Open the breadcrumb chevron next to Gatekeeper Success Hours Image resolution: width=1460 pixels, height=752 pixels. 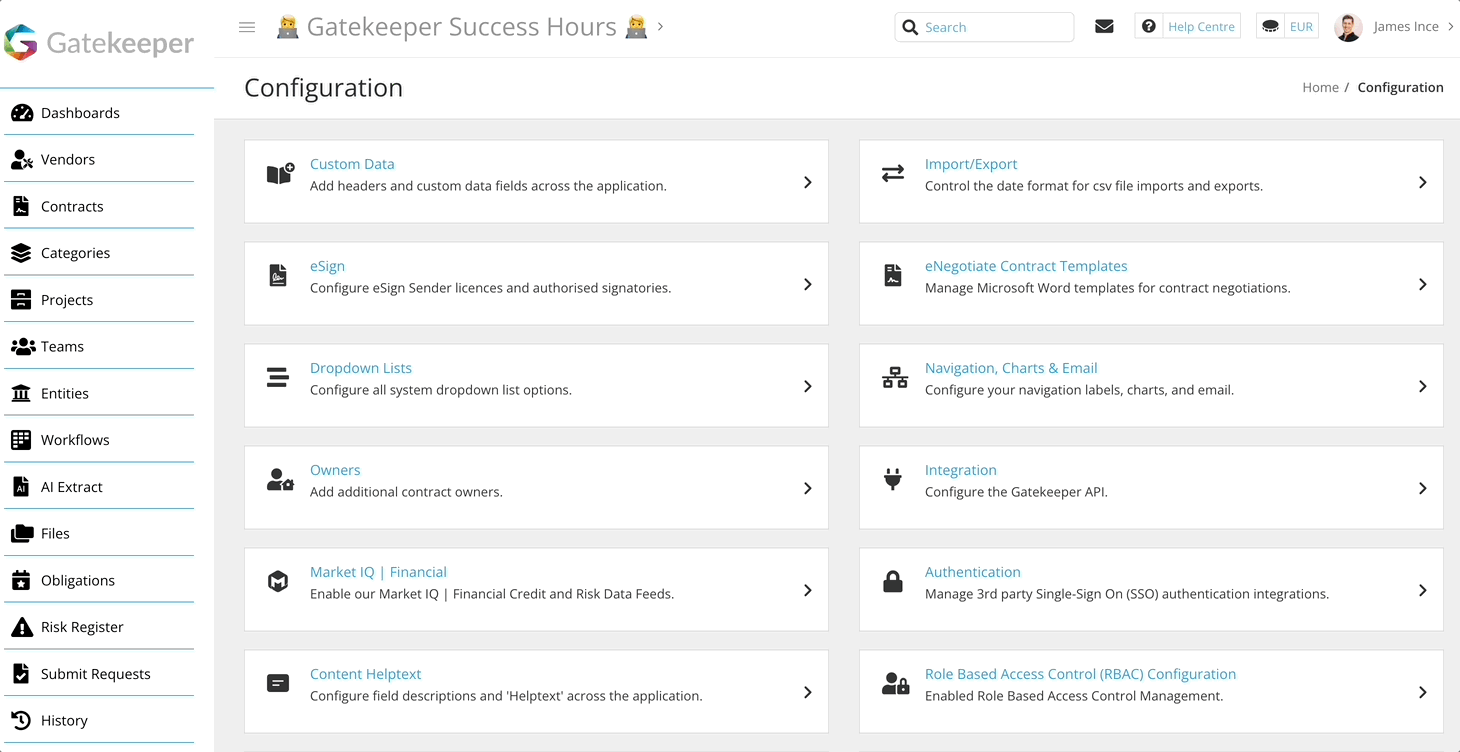[x=659, y=27]
